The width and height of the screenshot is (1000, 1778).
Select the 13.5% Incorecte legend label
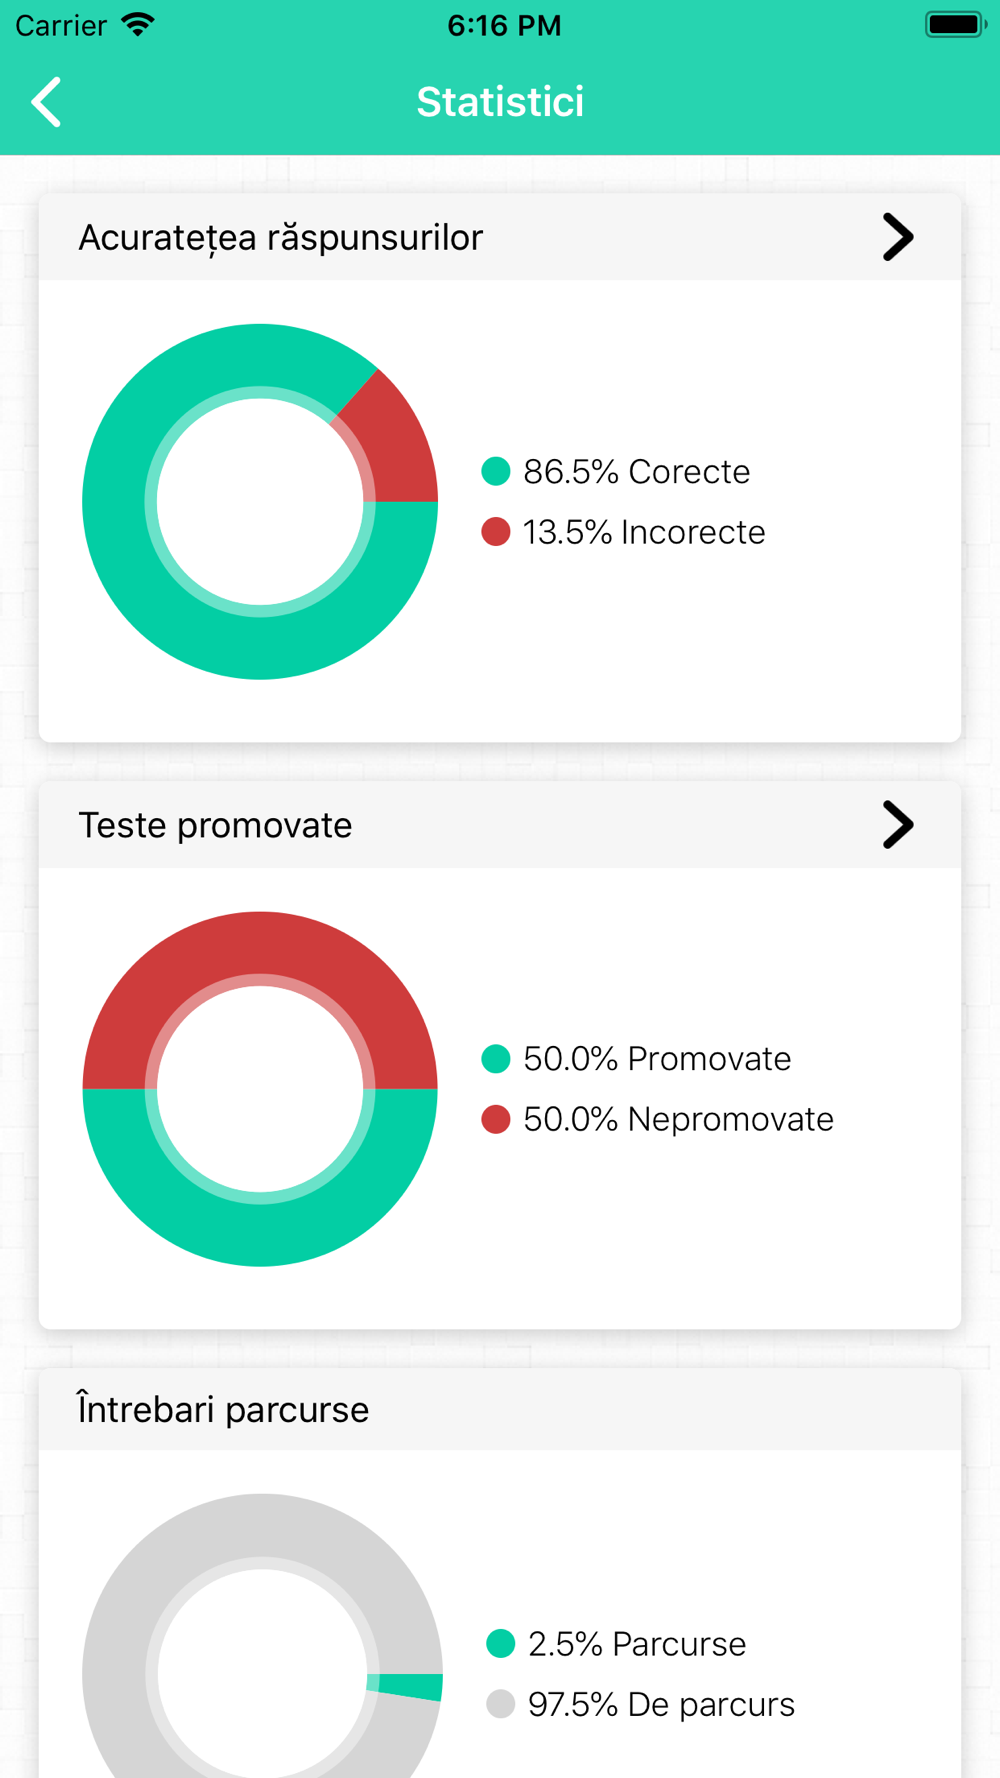click(x=643, y=532)
